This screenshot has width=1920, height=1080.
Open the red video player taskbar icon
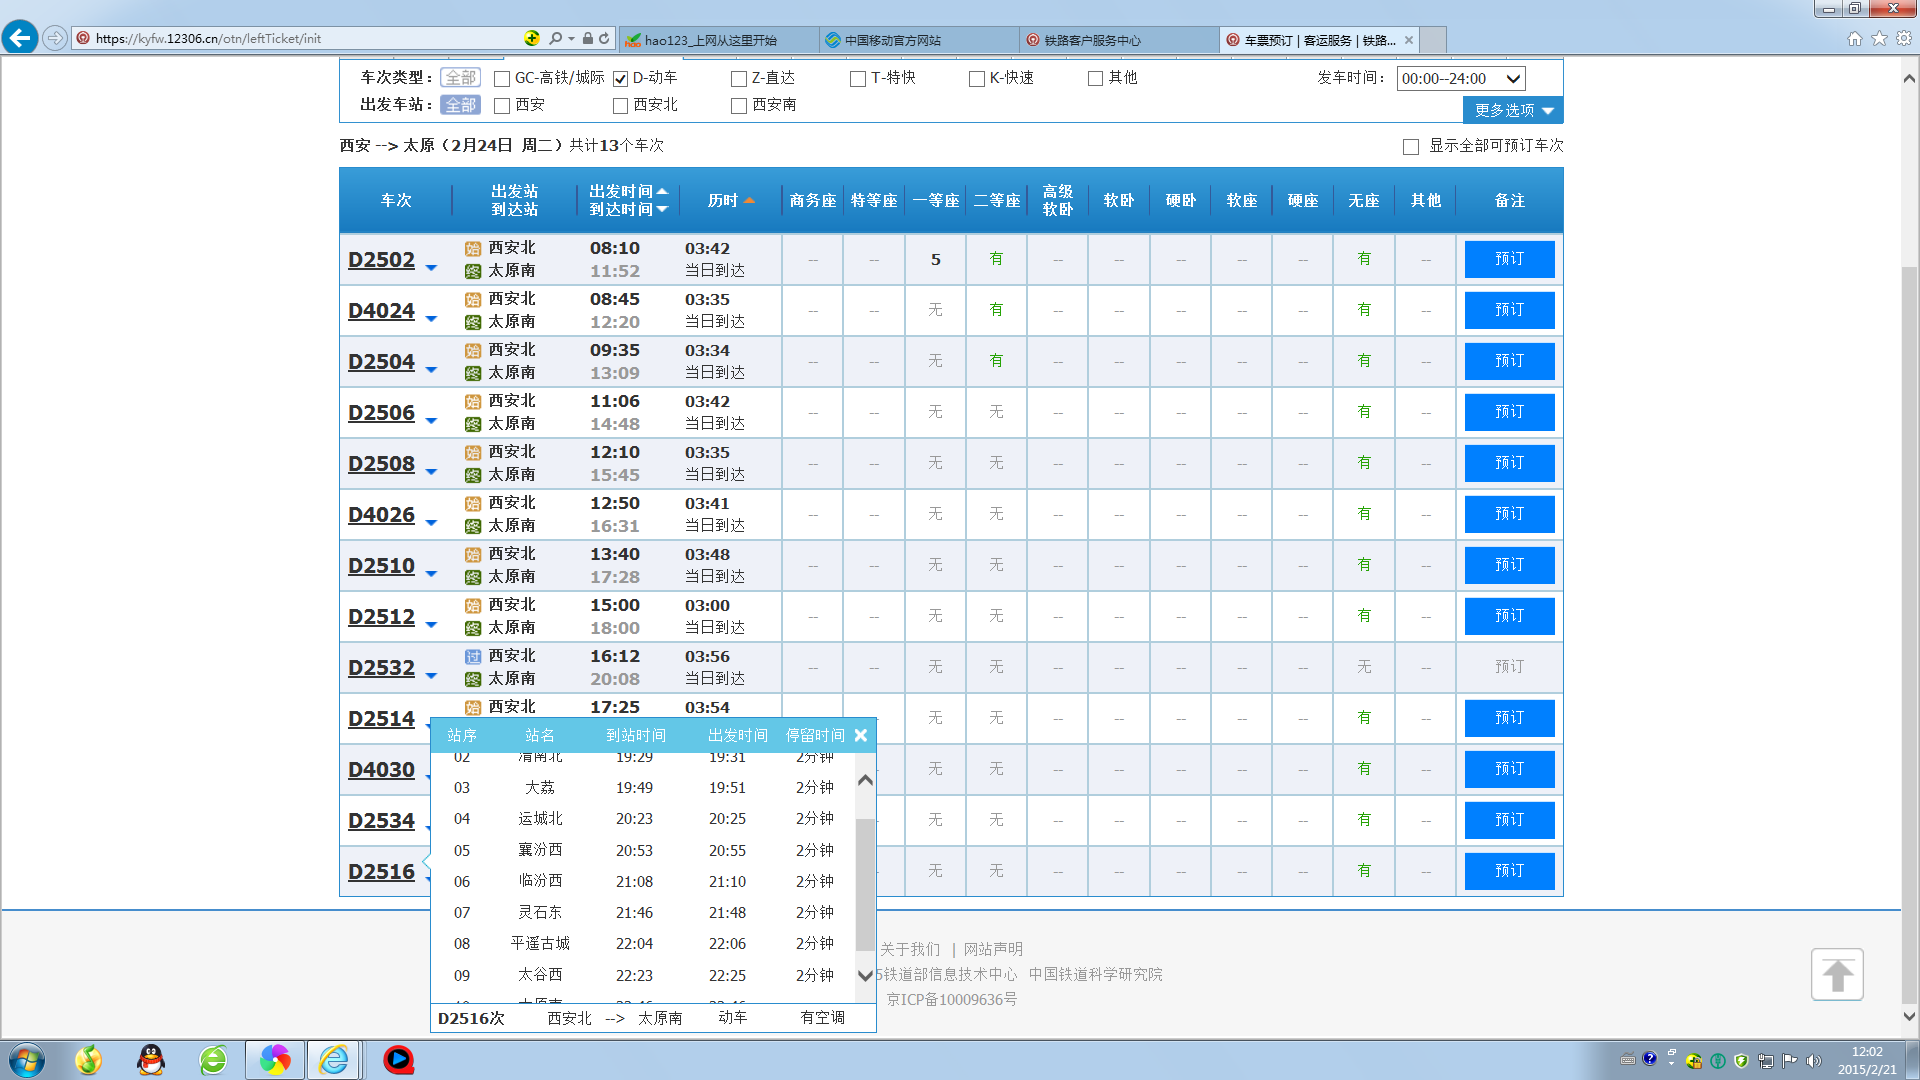click(x=398, y=1060)
